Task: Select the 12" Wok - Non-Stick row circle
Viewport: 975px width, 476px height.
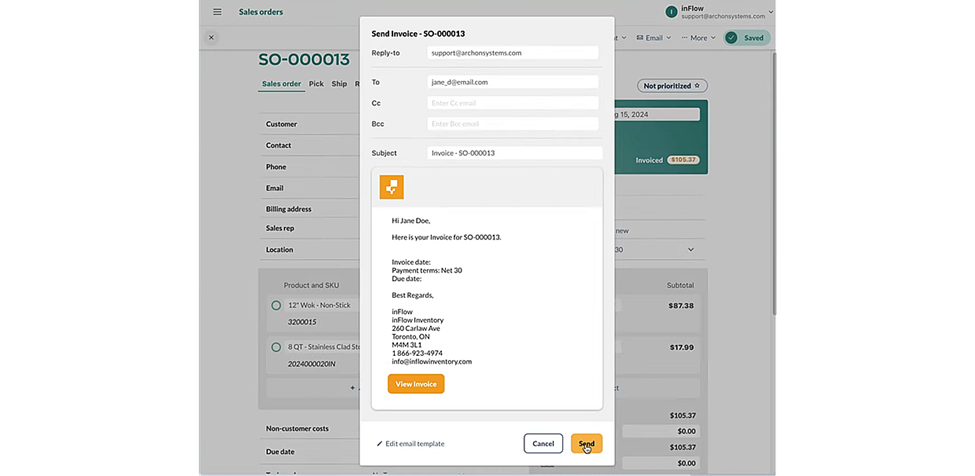Action: pos(276,305)
